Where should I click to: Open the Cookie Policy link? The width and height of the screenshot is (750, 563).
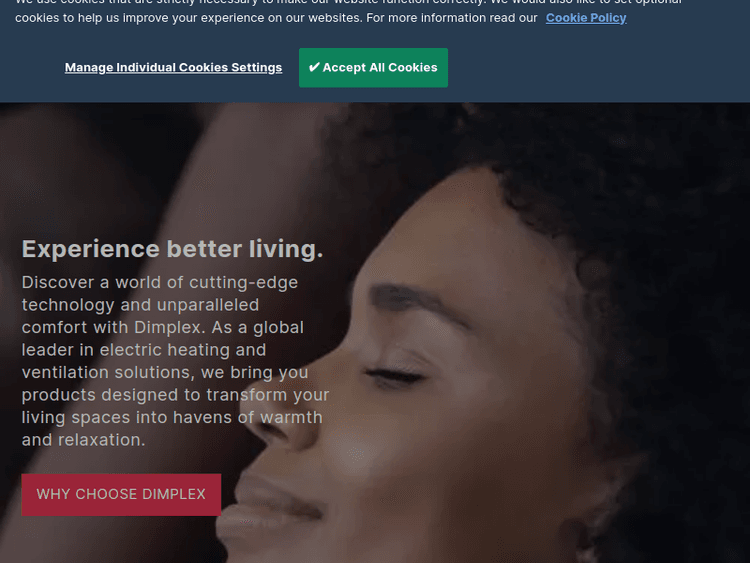tap(586, 18)
